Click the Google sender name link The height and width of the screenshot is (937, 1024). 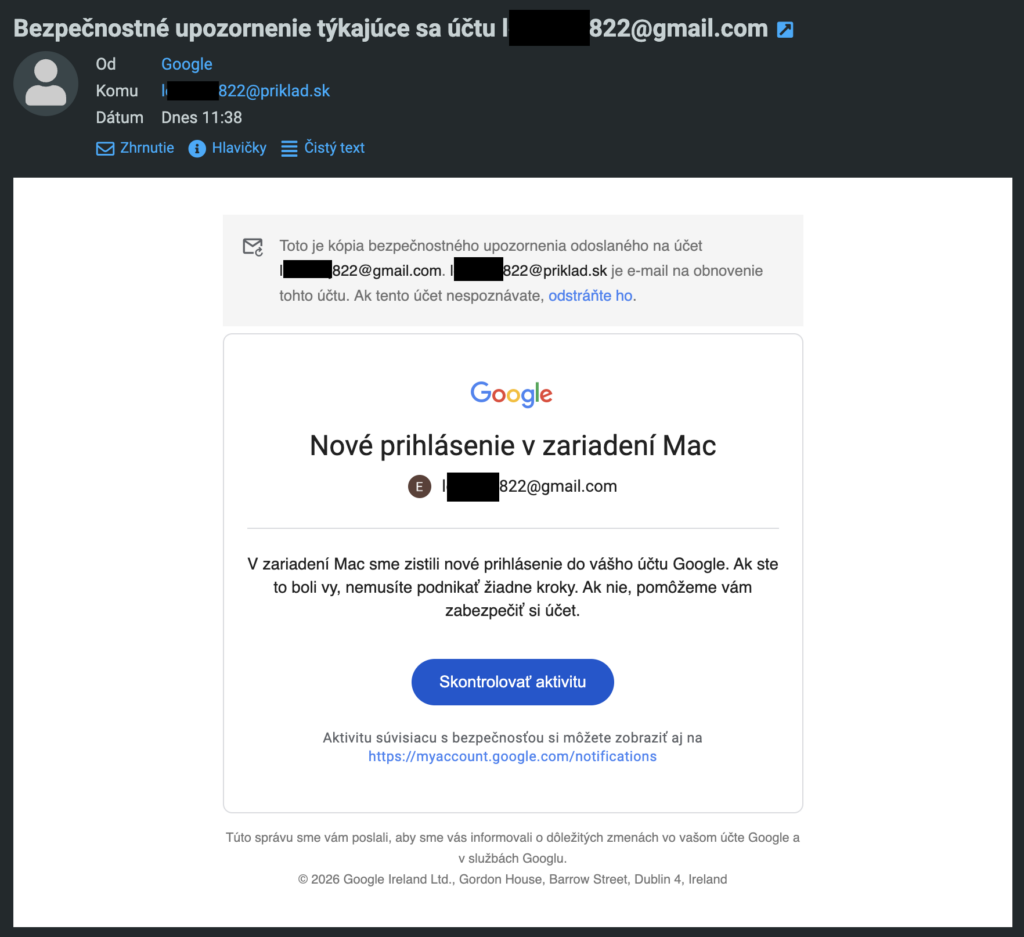tap(187, 64)
